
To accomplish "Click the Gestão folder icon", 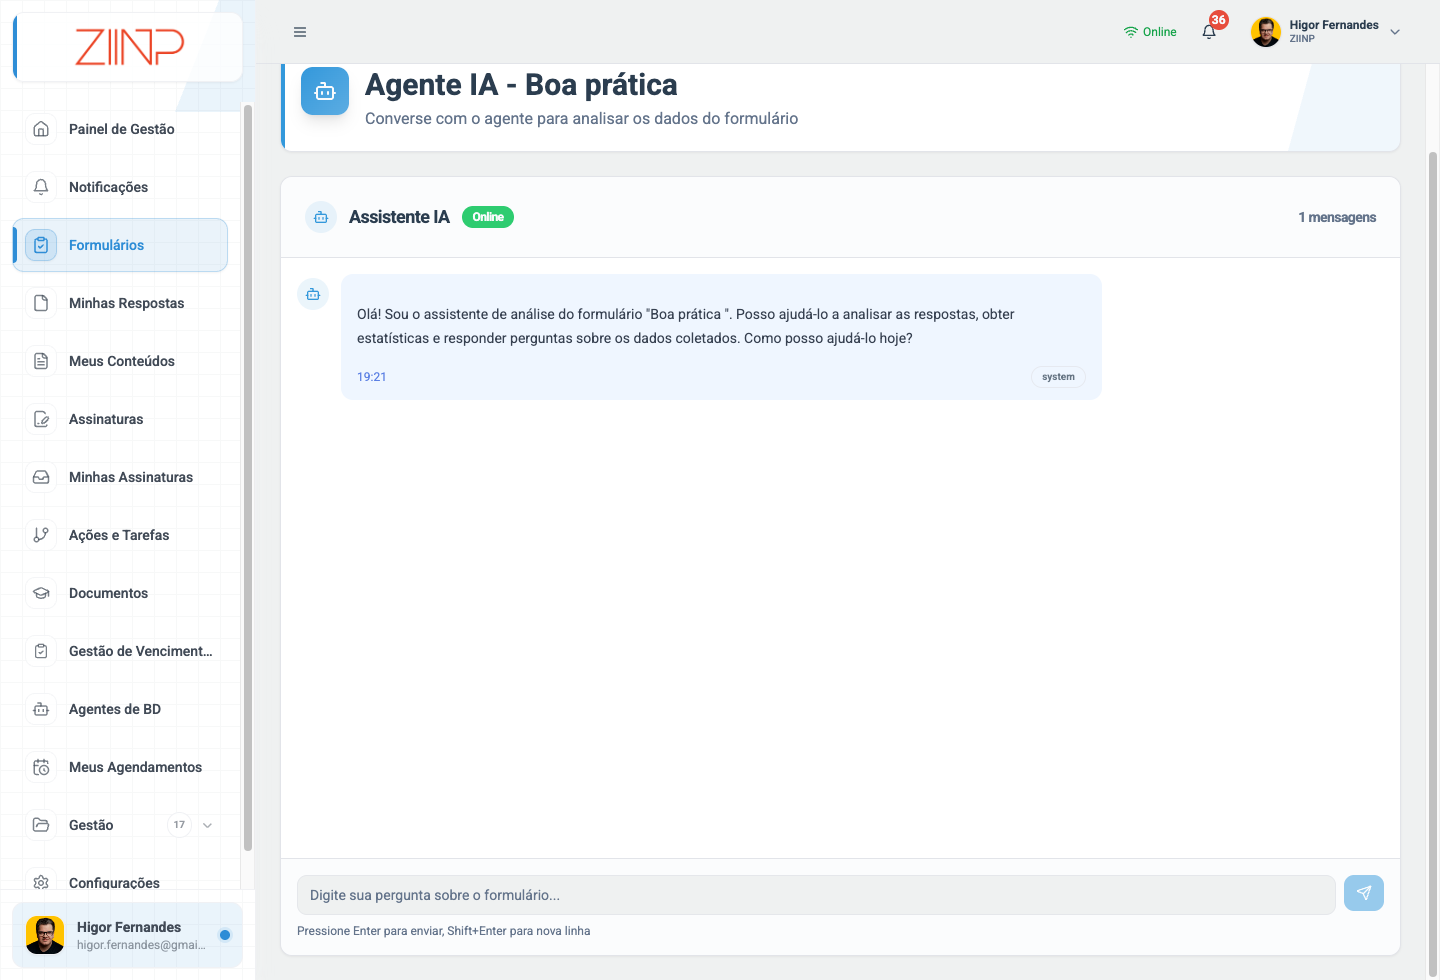I will point(41,825).
